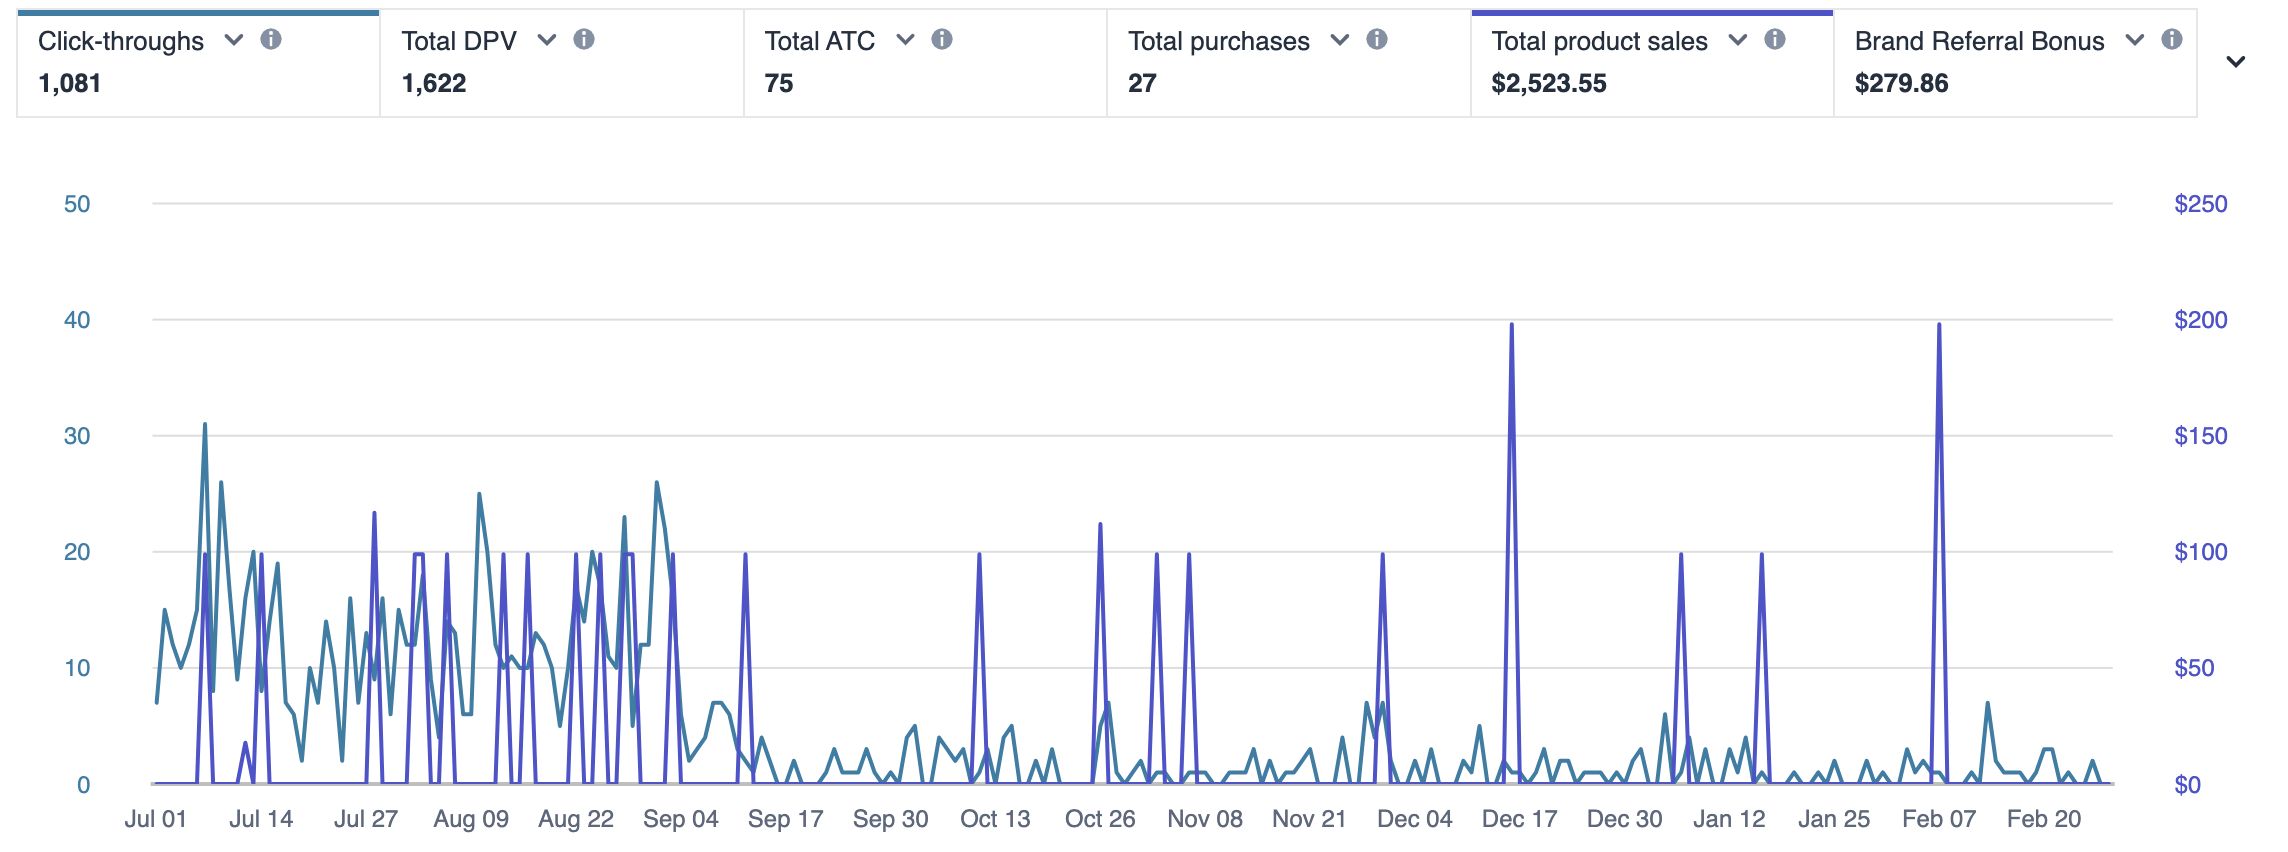Image resolution: width=2288 pixels, height=852 pixels.
Task: Click info icon next to Total purchases
Action: (x=1377, y=39)
